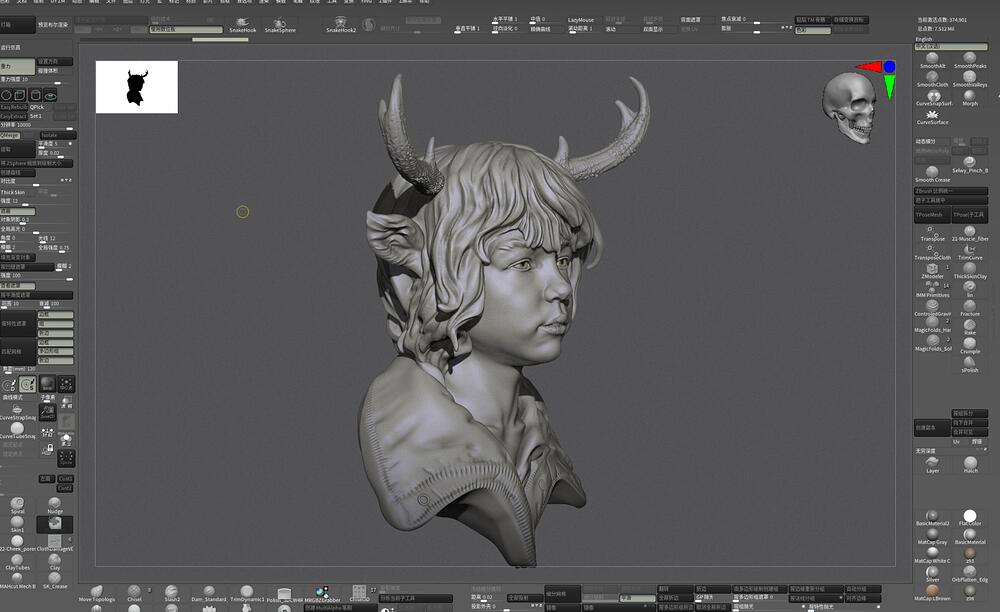Pick the CurveTubeSnap brush
Image resolution: width=1000 pixels, height=612 pixels.
tap(17, 432)
